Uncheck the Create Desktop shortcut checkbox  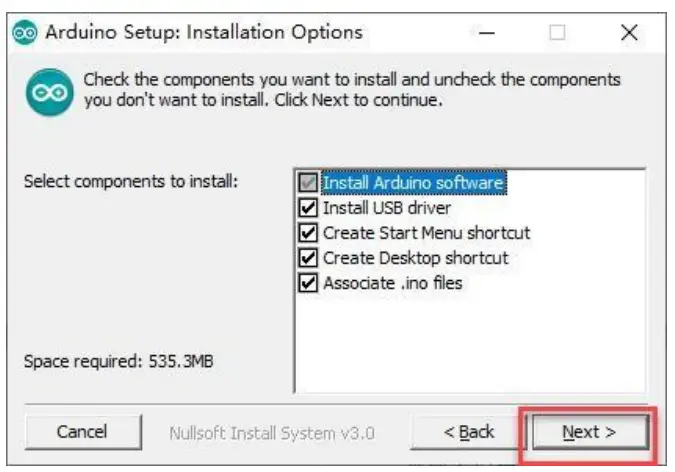pos(308,258)
